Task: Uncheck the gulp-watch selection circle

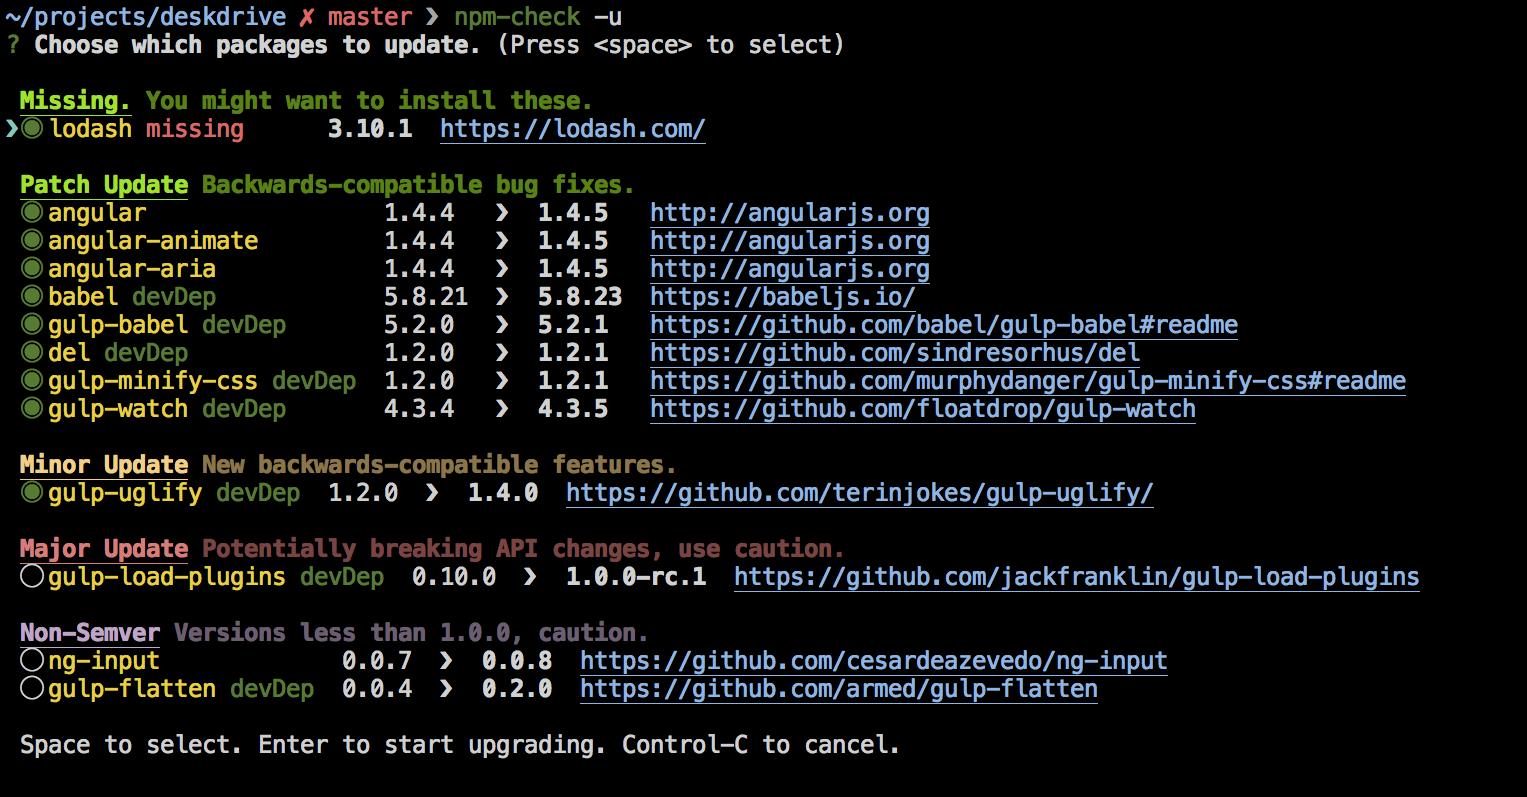Action: point(32,409)
